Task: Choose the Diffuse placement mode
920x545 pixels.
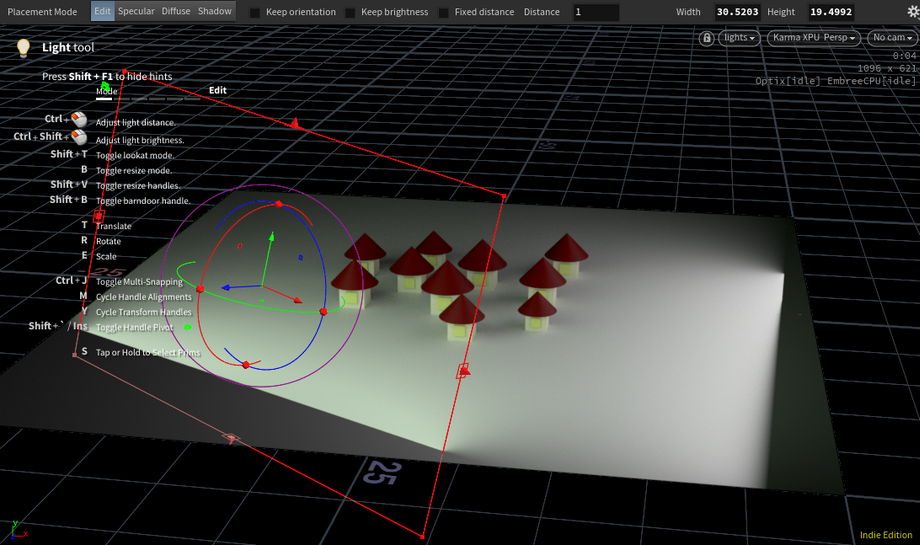Action: click(176, 11)
